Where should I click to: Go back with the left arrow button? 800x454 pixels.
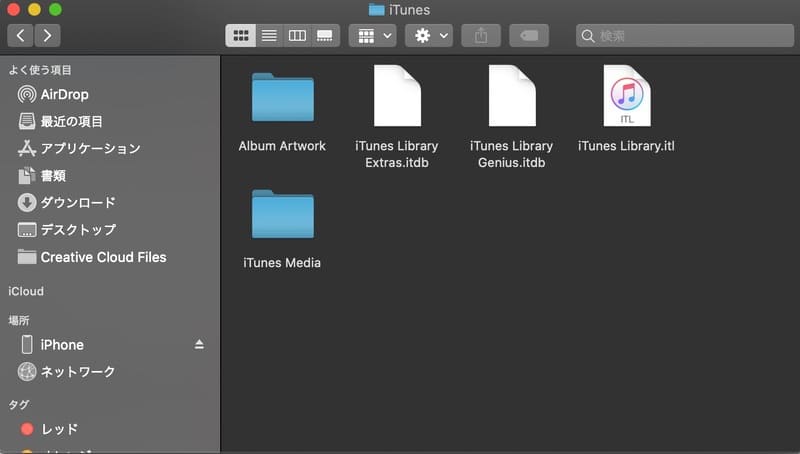click(x=21, y=35)
